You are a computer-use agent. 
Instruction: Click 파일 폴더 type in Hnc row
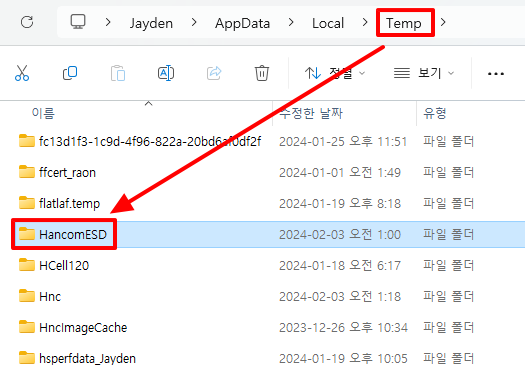pos(449,297)
